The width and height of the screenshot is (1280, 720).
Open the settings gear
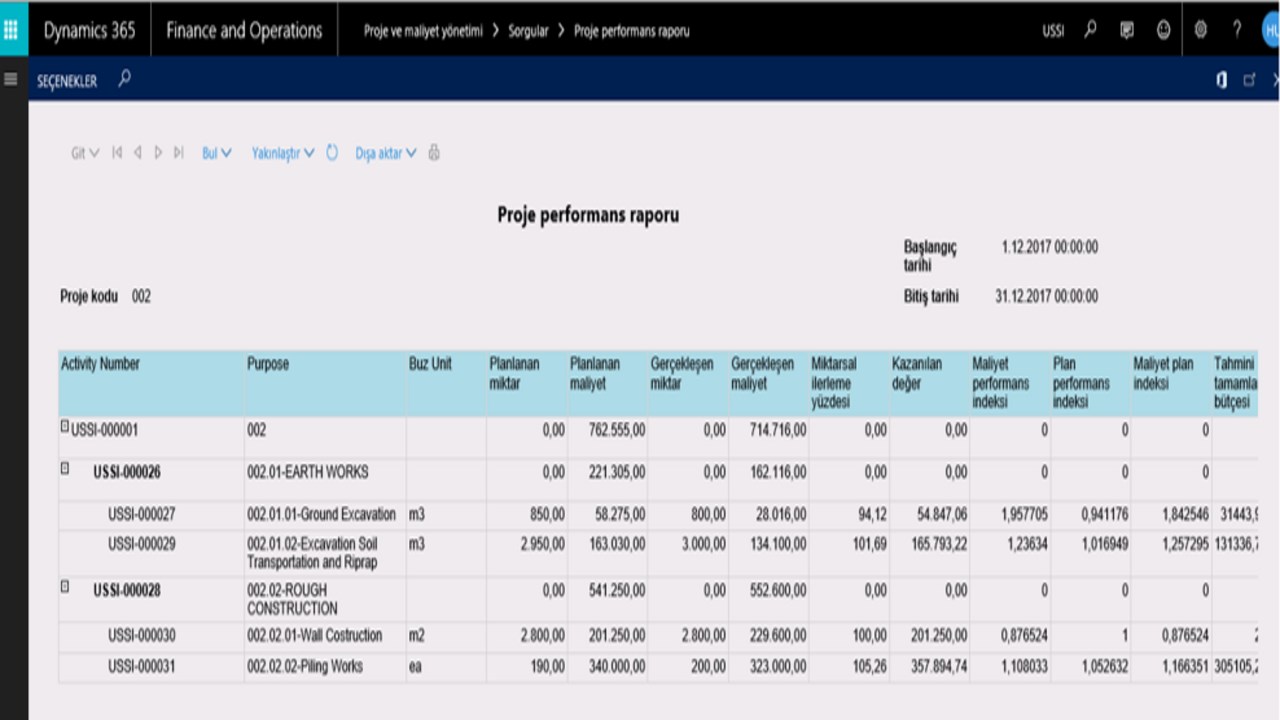pos(1201,30)
